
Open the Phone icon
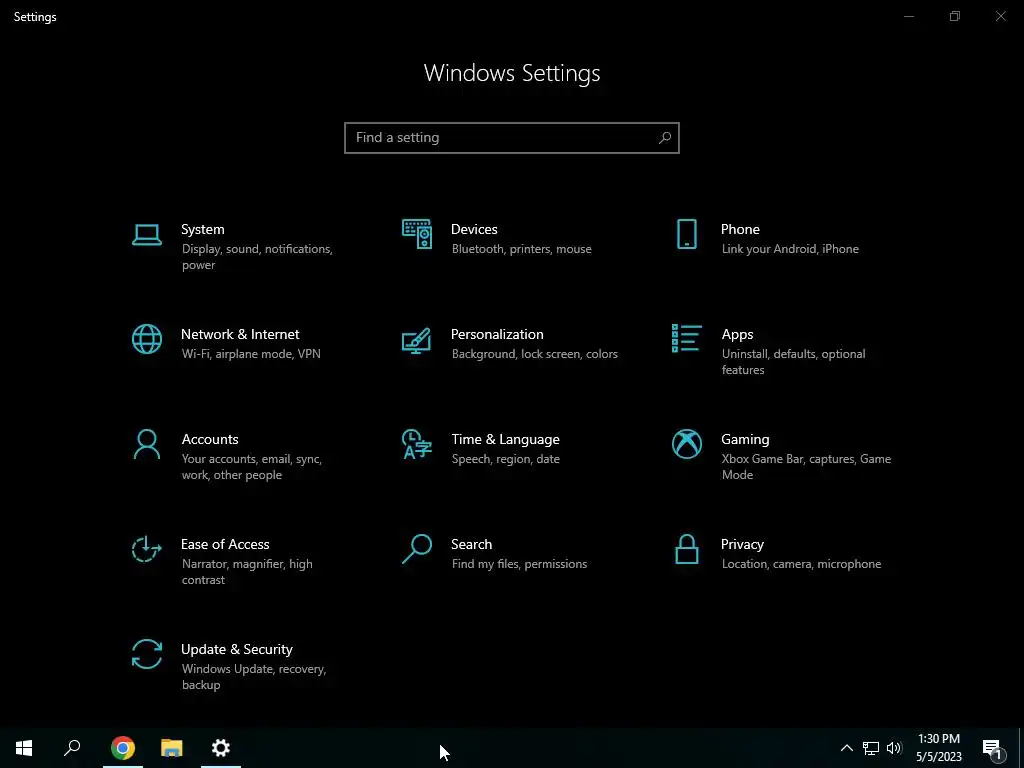tap(686, 234)
